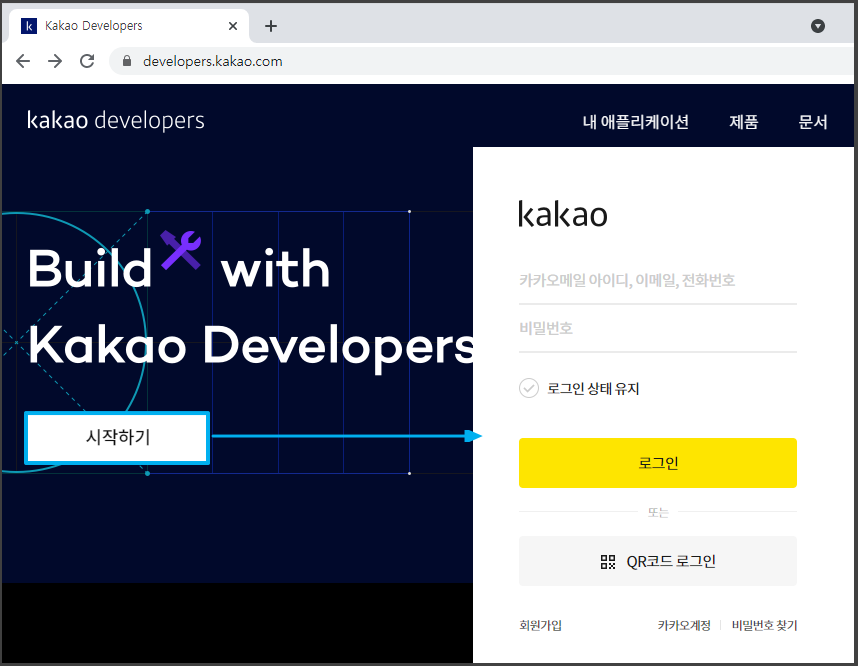Screen dimensions: 858x666
Task: Open the 내 애플리케이션 menu
Action: coord(636,120)
